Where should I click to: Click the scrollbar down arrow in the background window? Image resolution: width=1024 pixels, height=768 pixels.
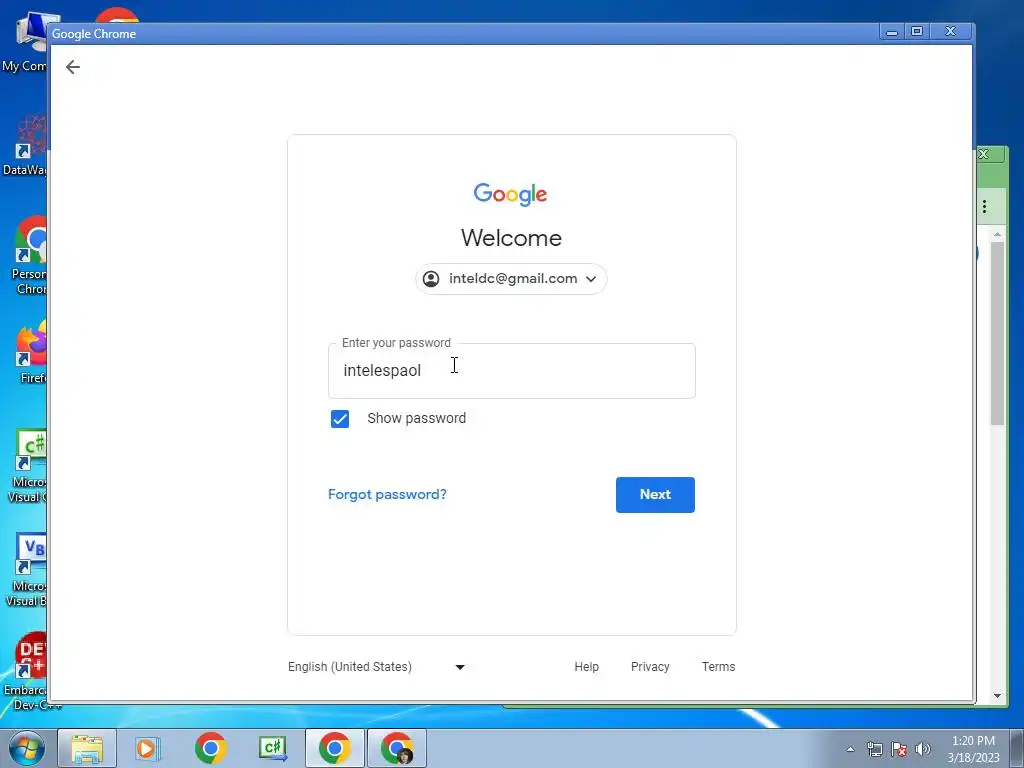pos(997,696)
